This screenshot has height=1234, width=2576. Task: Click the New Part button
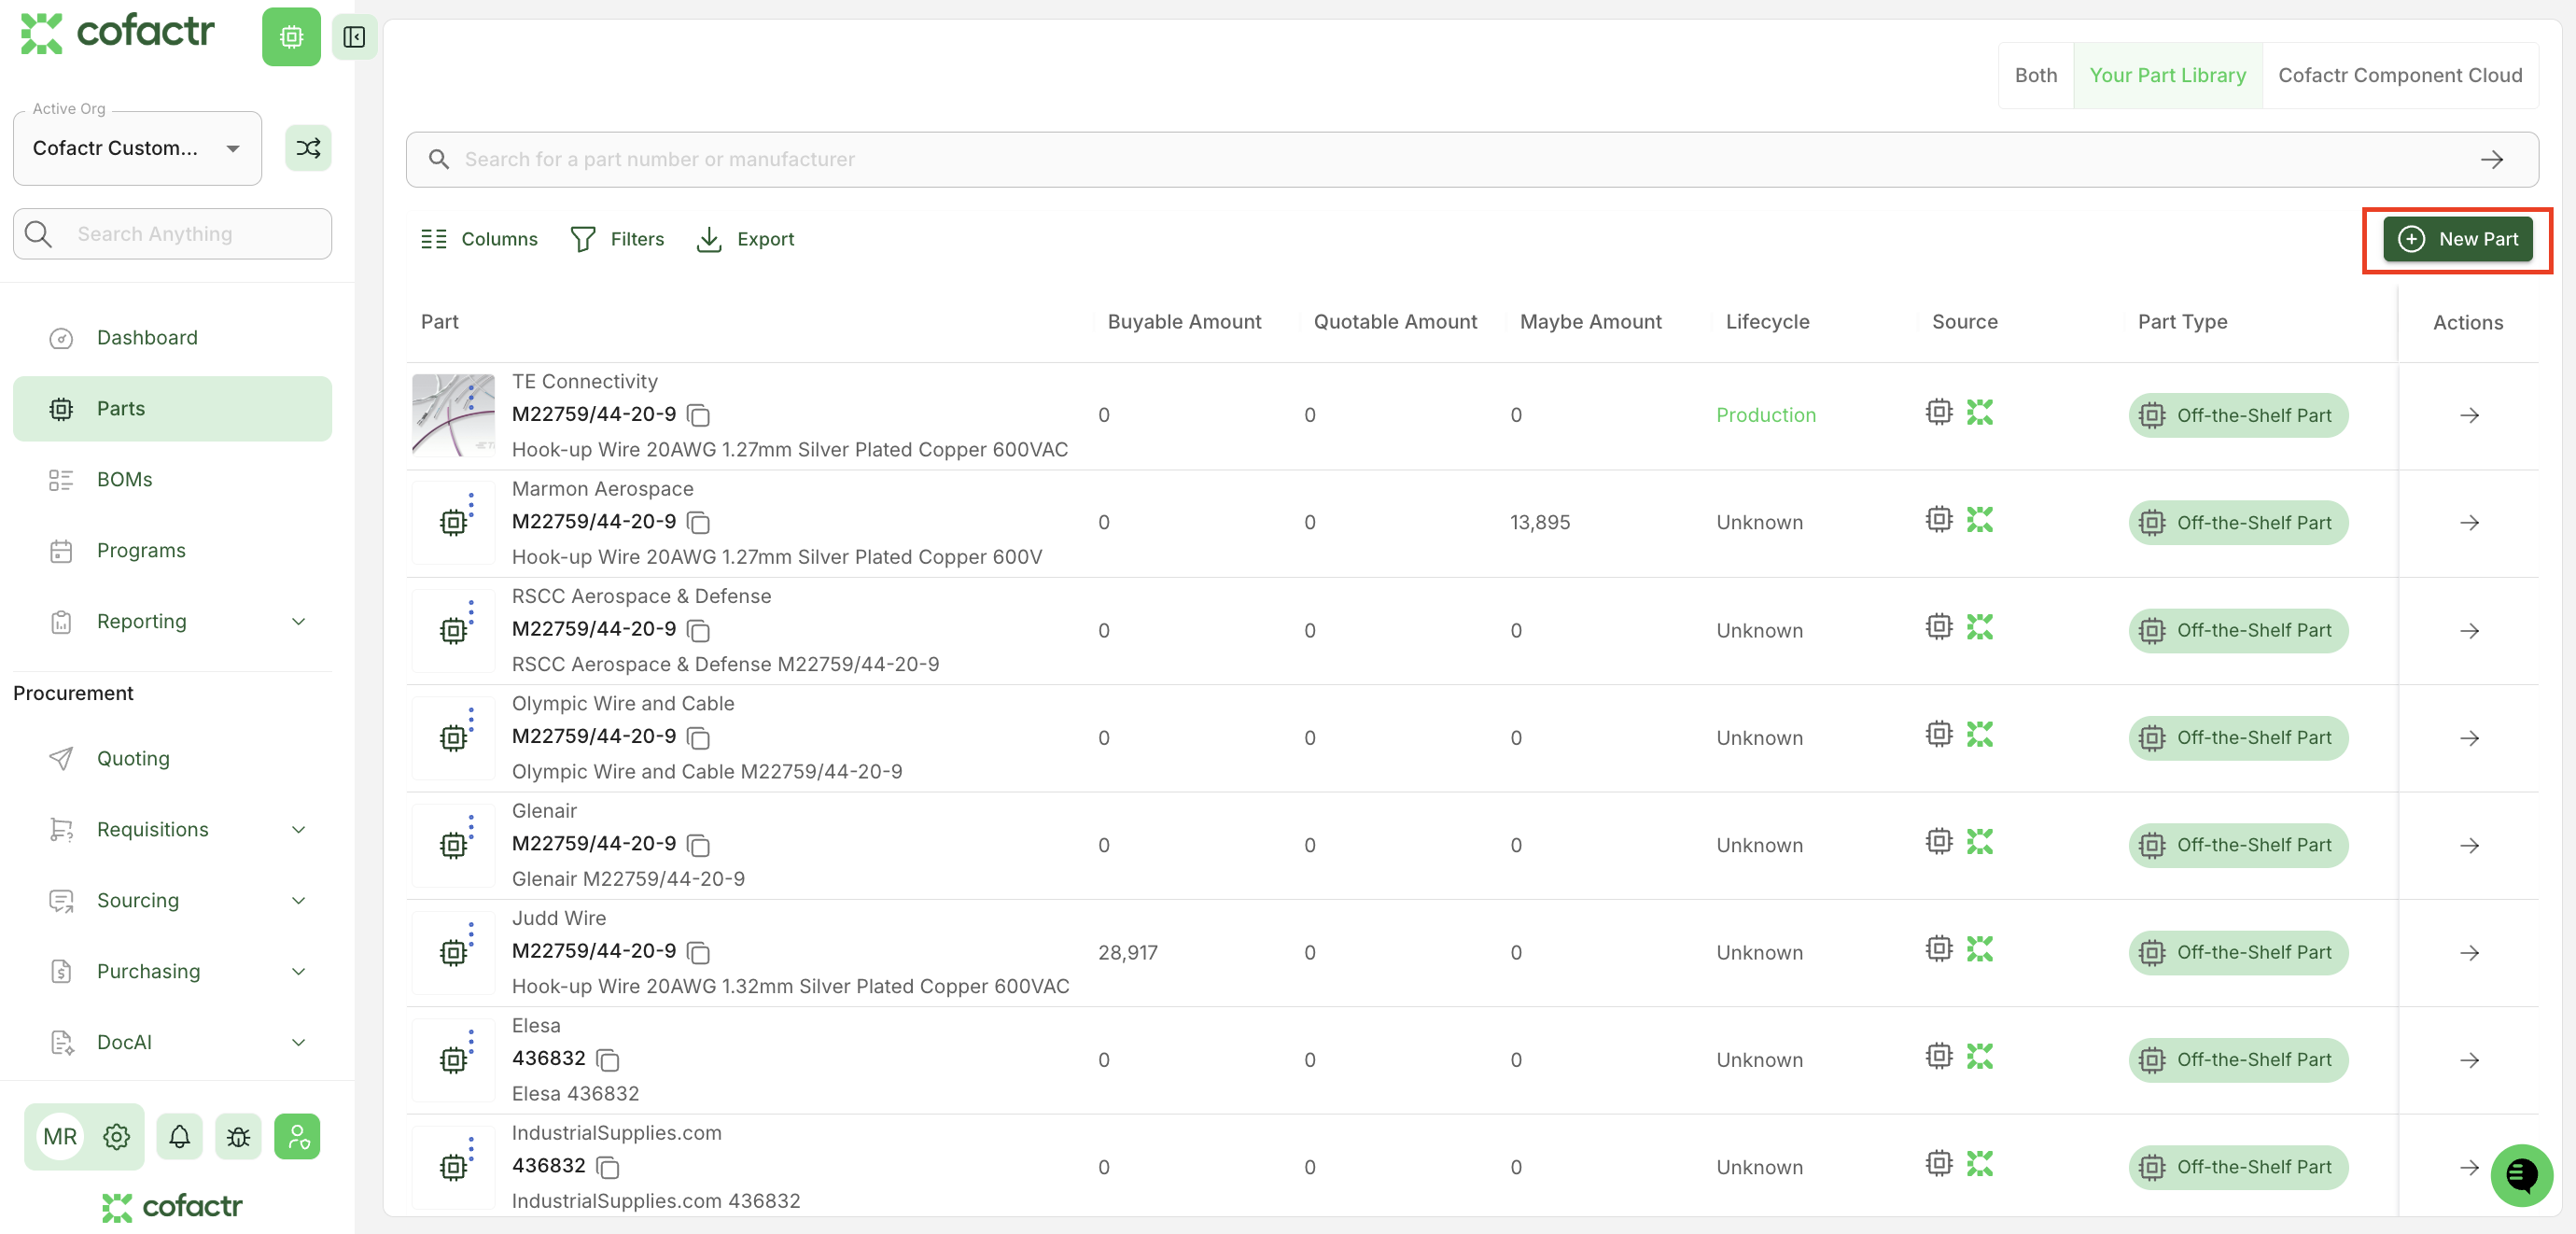(x=2457, y=239)
